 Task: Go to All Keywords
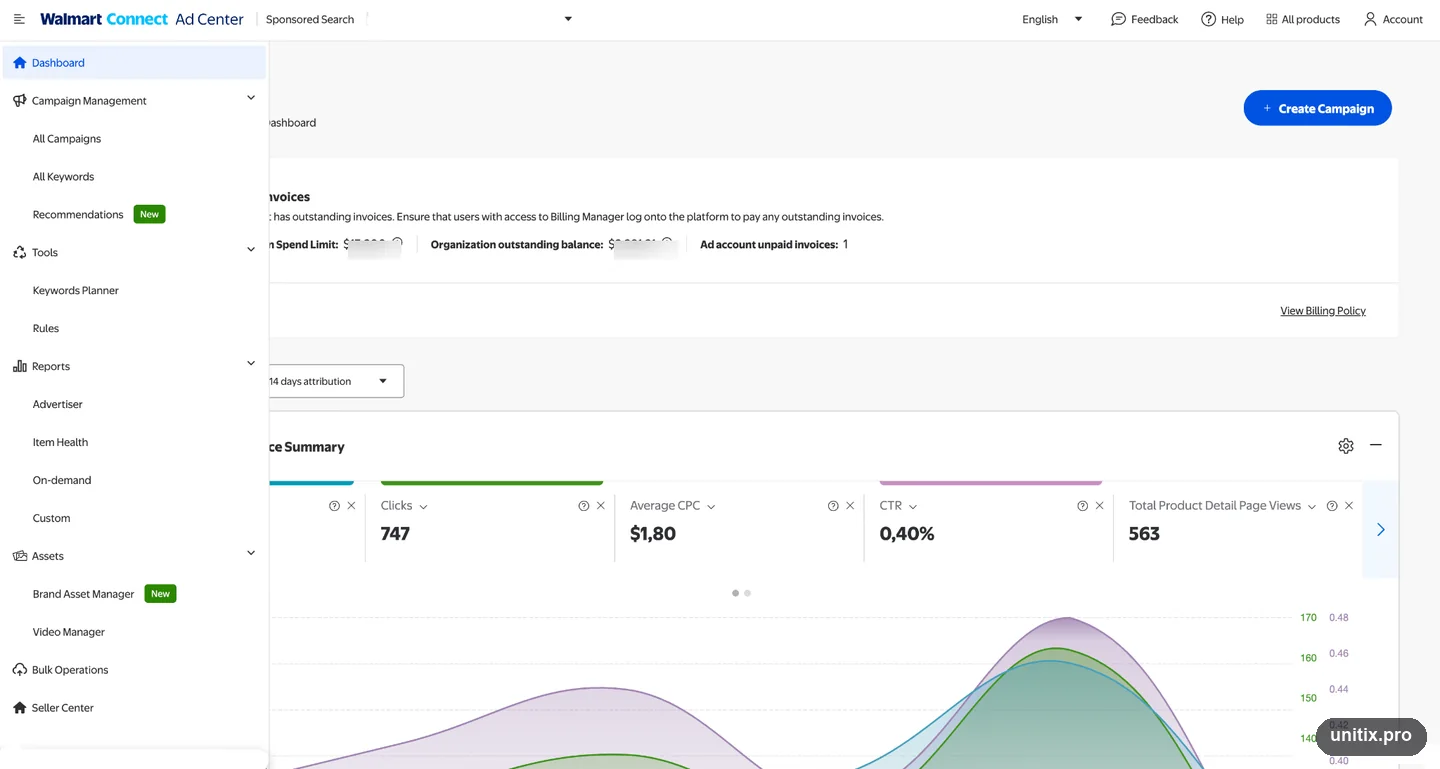click(x=63, y=177)
